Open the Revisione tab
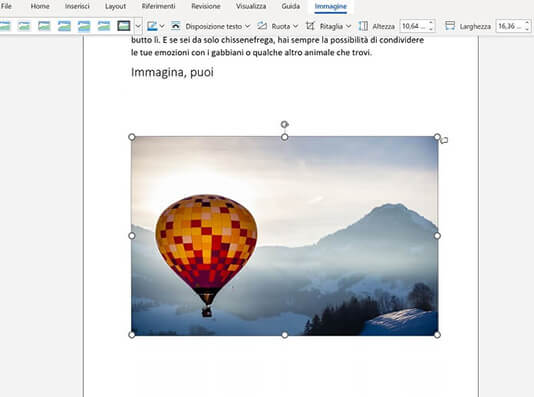Image resolution: width=534 pixels, height=397 pixels. pyautogui.click(x=206, y=6)
